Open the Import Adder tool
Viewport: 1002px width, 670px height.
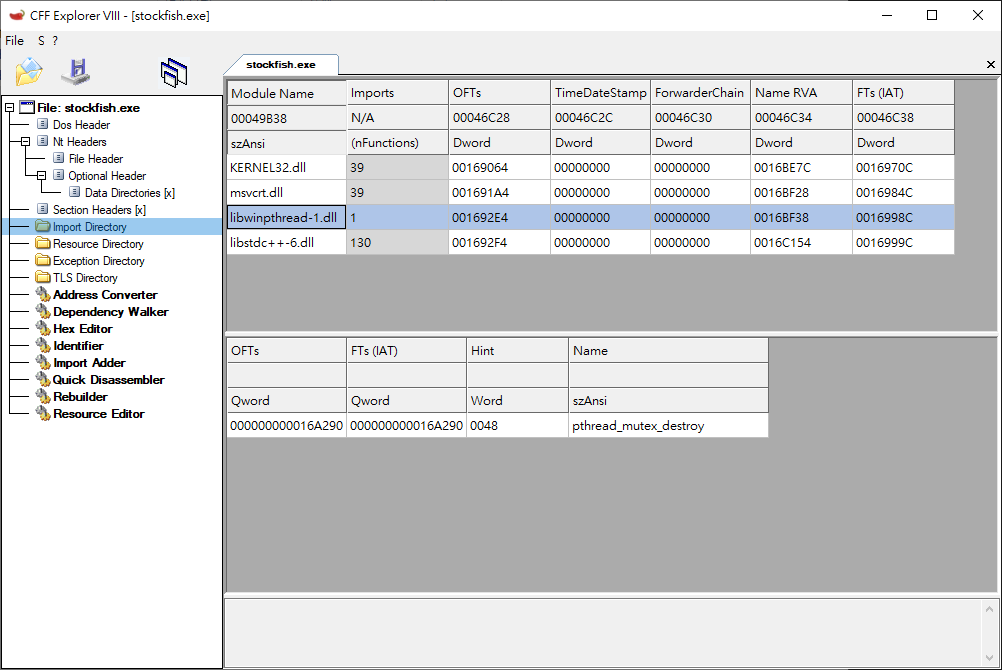(89, 363)
